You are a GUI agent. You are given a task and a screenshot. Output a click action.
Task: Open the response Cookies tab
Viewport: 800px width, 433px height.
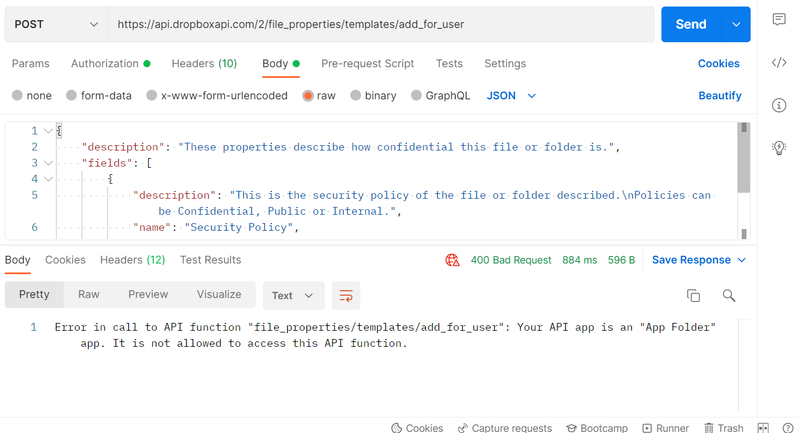65,260
